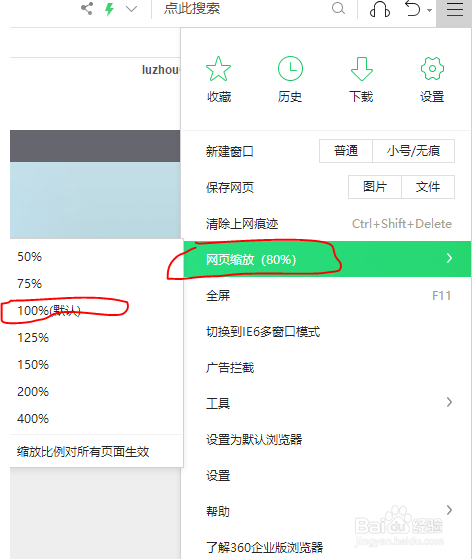Click the luzhou text on page
Image resolution: width=472 pixels, height=559 pixels.
pyautogui.click(x=161, y=70)
